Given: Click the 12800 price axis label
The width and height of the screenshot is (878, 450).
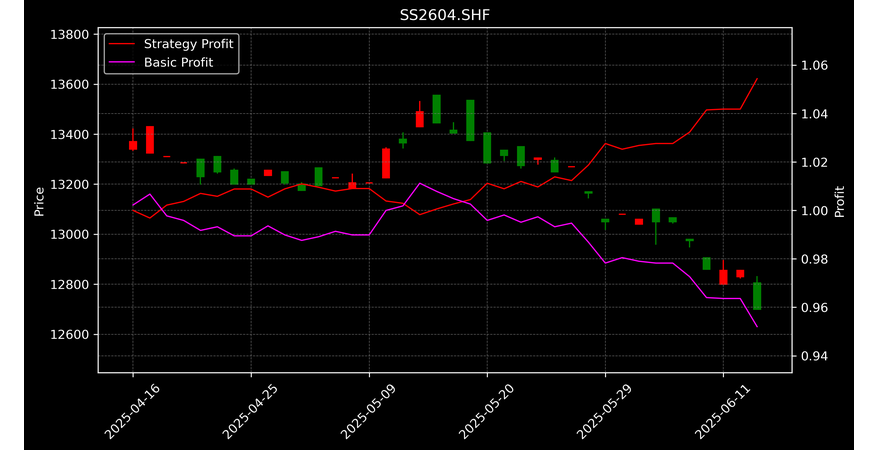Looking at the screenshot, I should 69,284.
